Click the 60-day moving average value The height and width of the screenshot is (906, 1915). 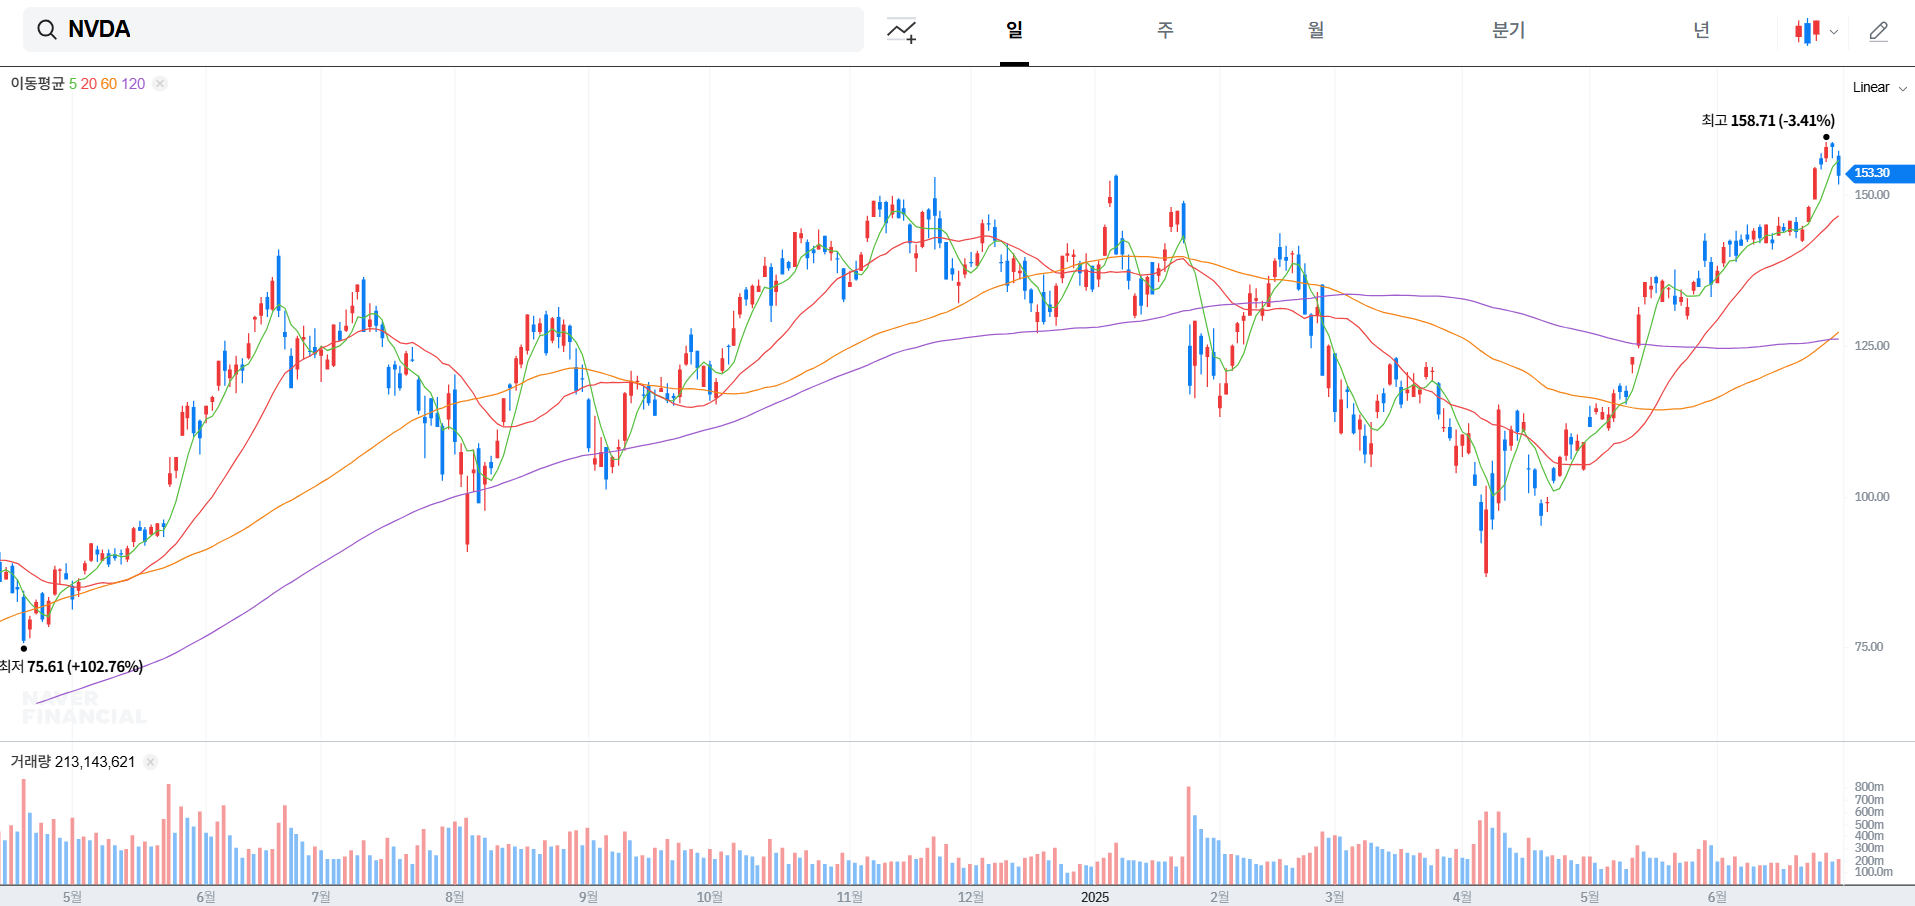[109, 84]
